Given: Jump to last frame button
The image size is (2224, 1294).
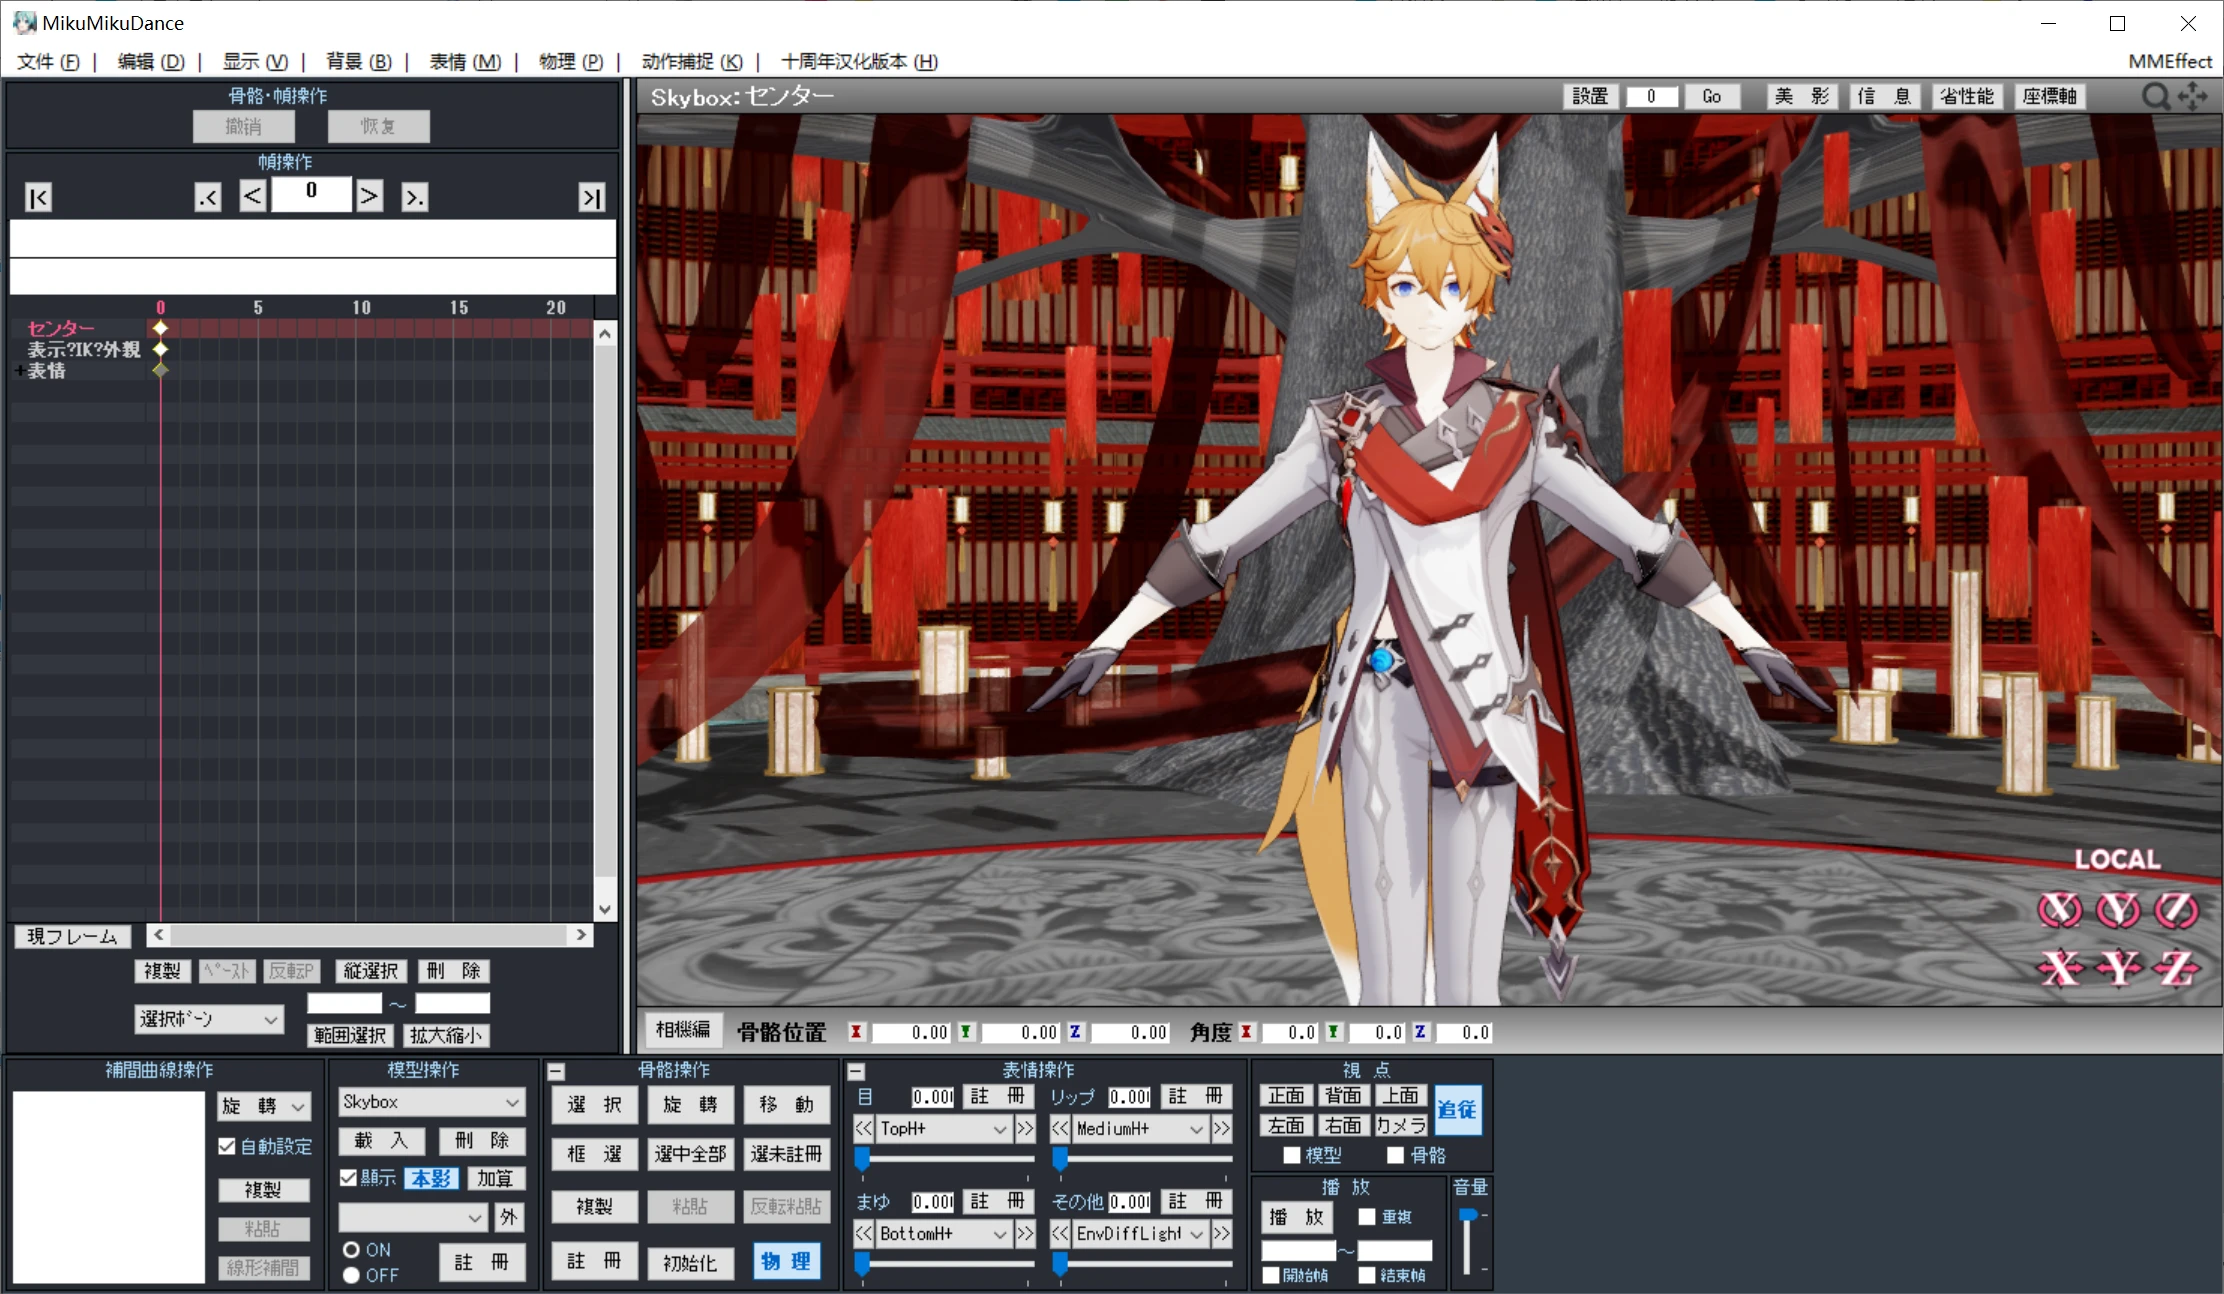Looking at the screenshot, I should (591, 197).
